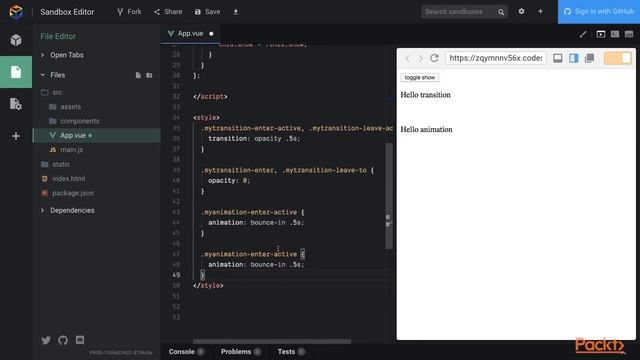Select App.vue in the file tree
Image resolution: width=640 pixels, height=360 pixels.
96,136
